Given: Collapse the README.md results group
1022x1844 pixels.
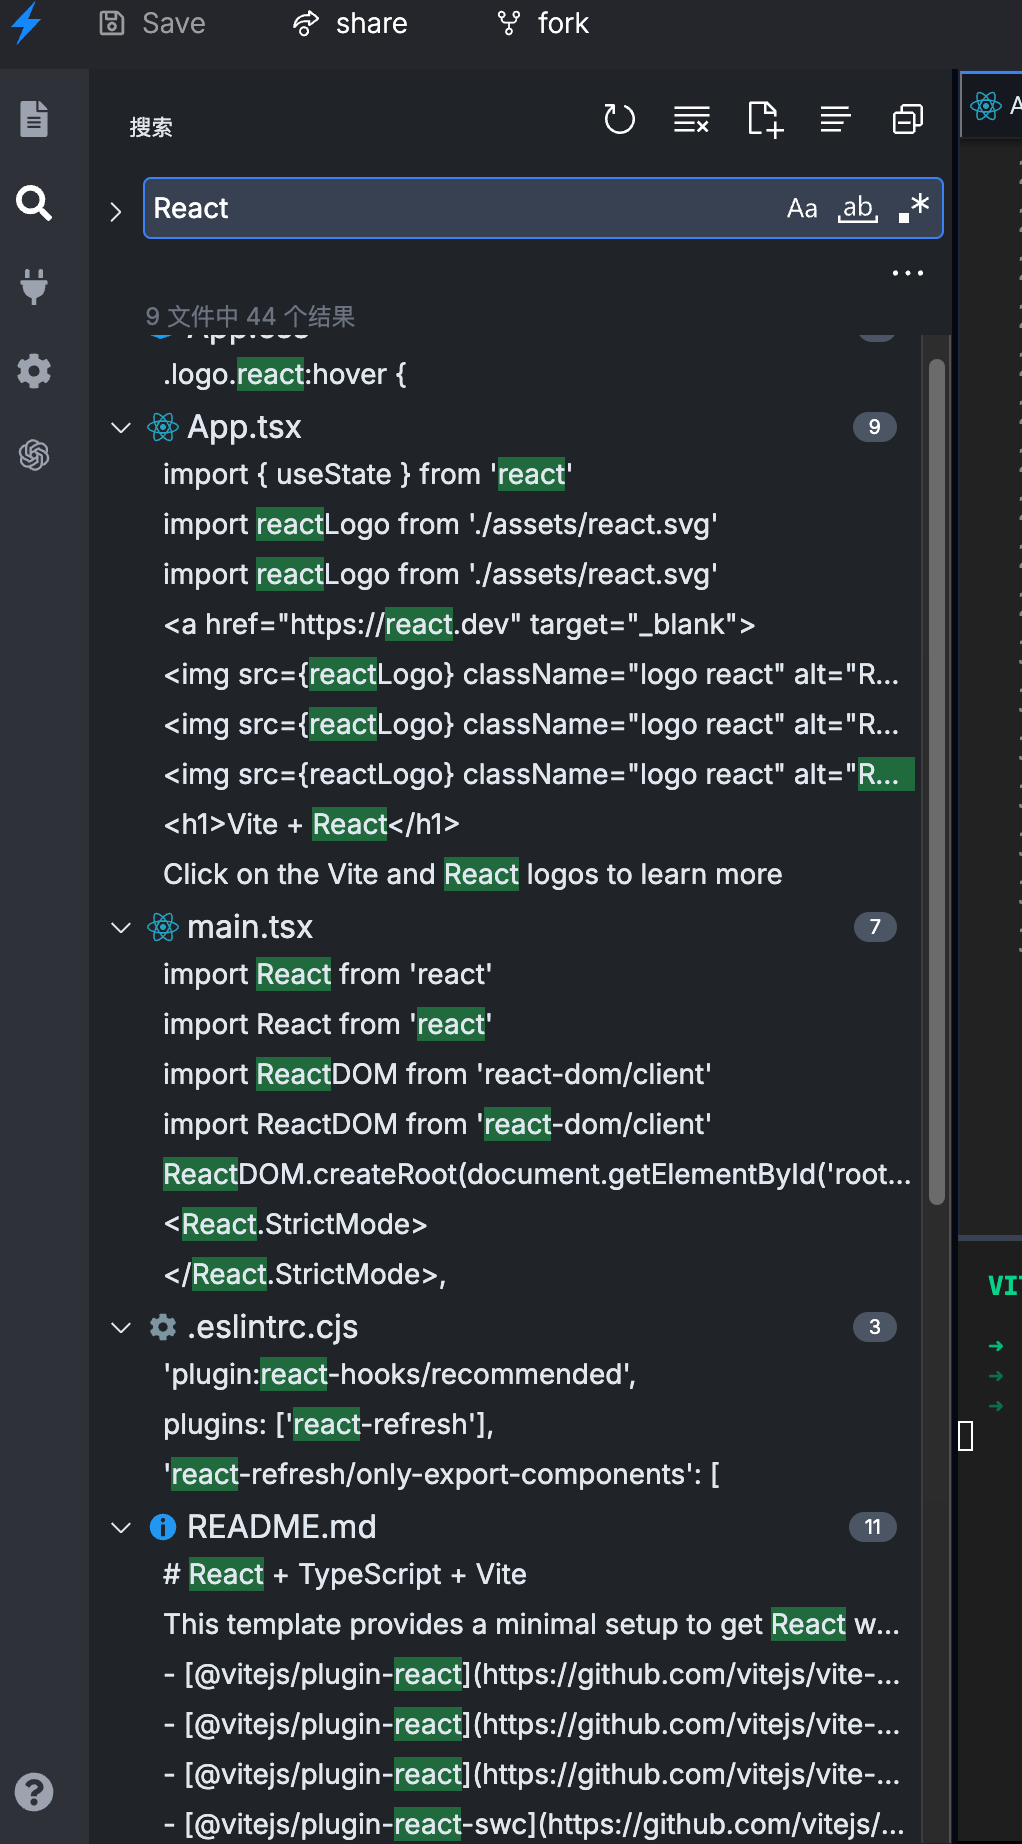Looking at the screenshot, I should [x=121, y=1528].
